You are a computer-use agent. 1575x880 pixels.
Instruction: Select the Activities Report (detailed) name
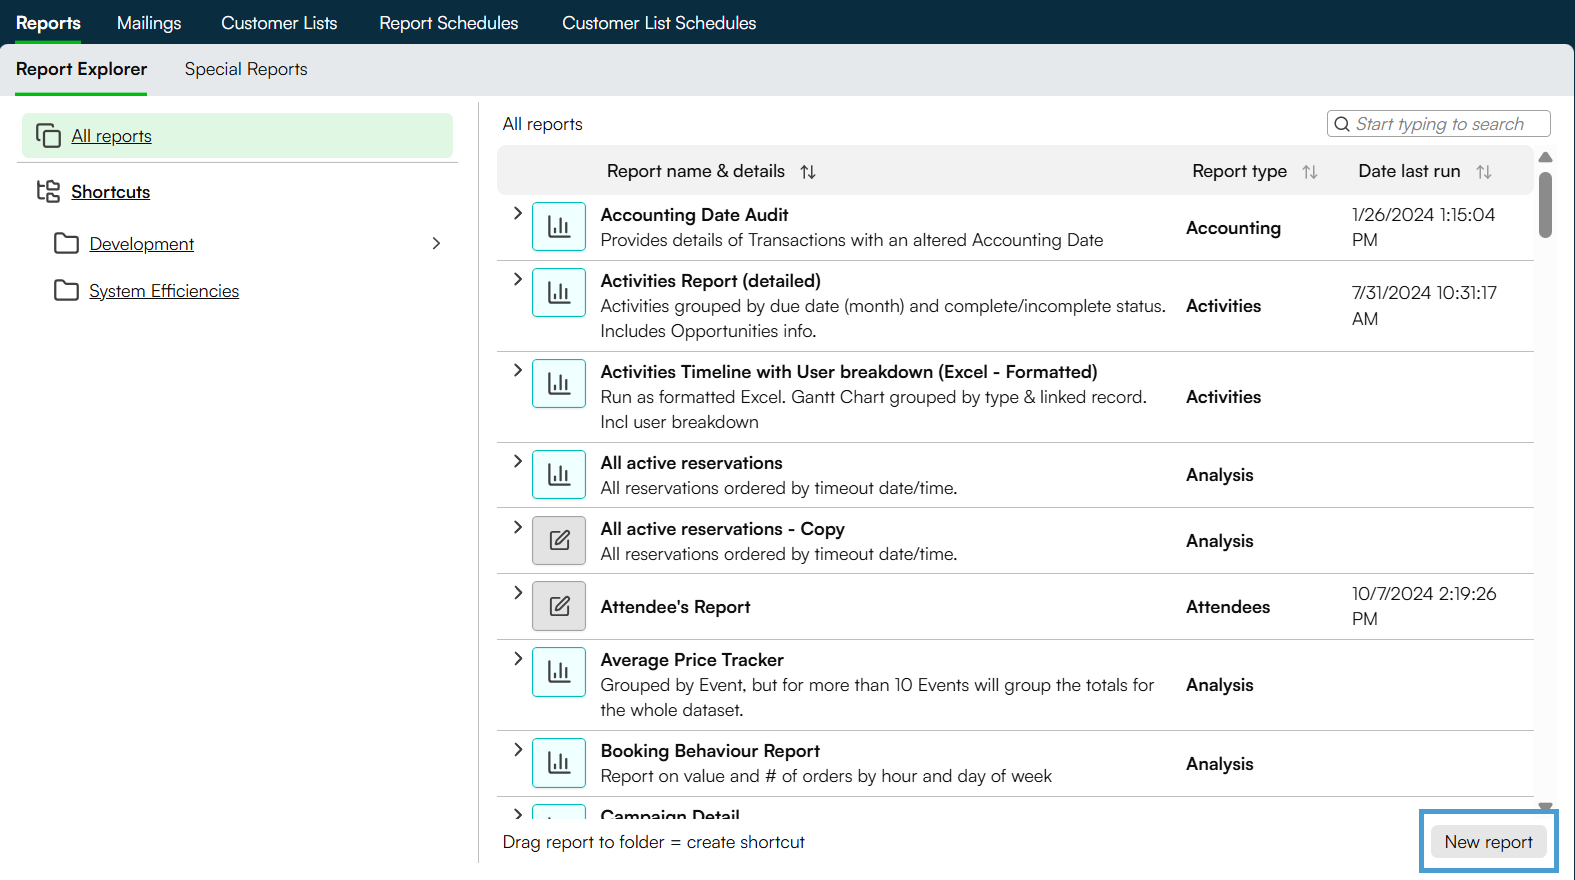710,281
